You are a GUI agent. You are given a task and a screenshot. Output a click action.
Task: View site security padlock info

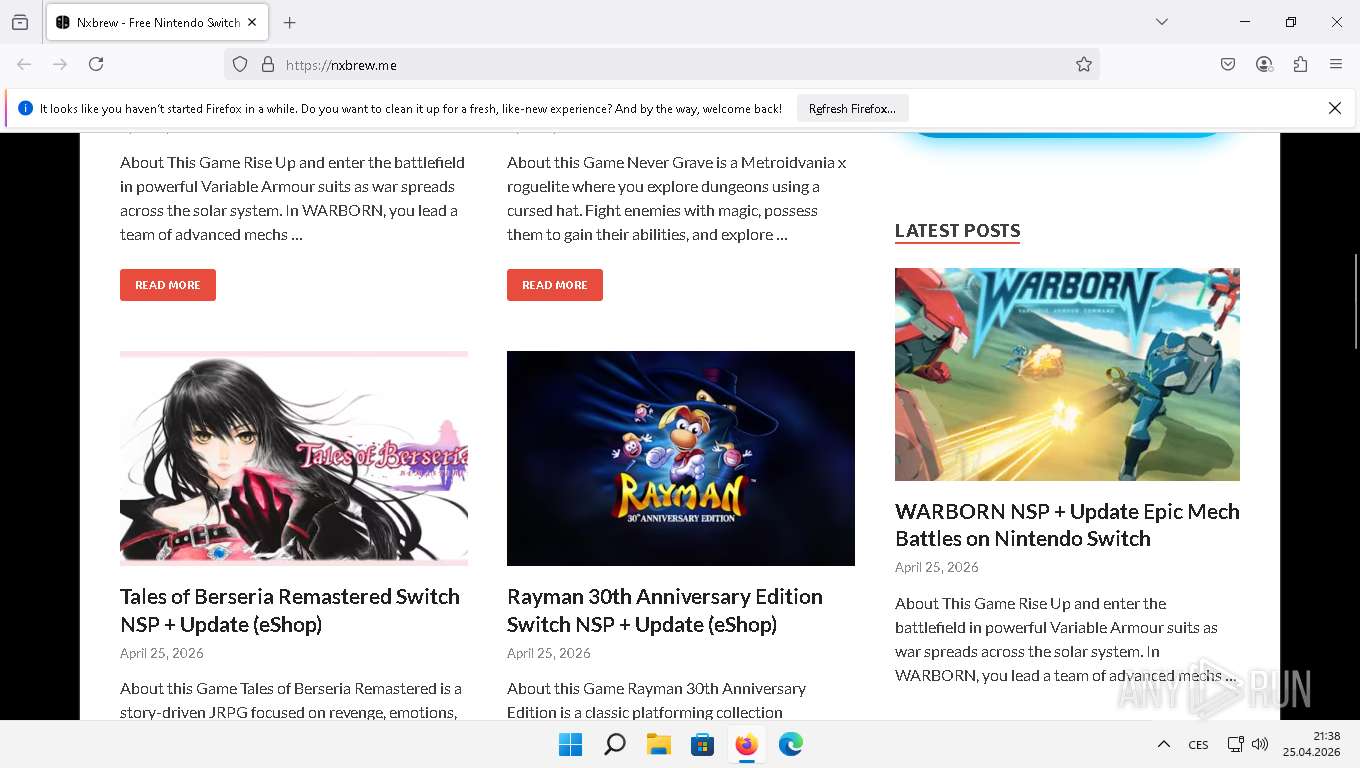pyautogui.click(x=268, y=64)
